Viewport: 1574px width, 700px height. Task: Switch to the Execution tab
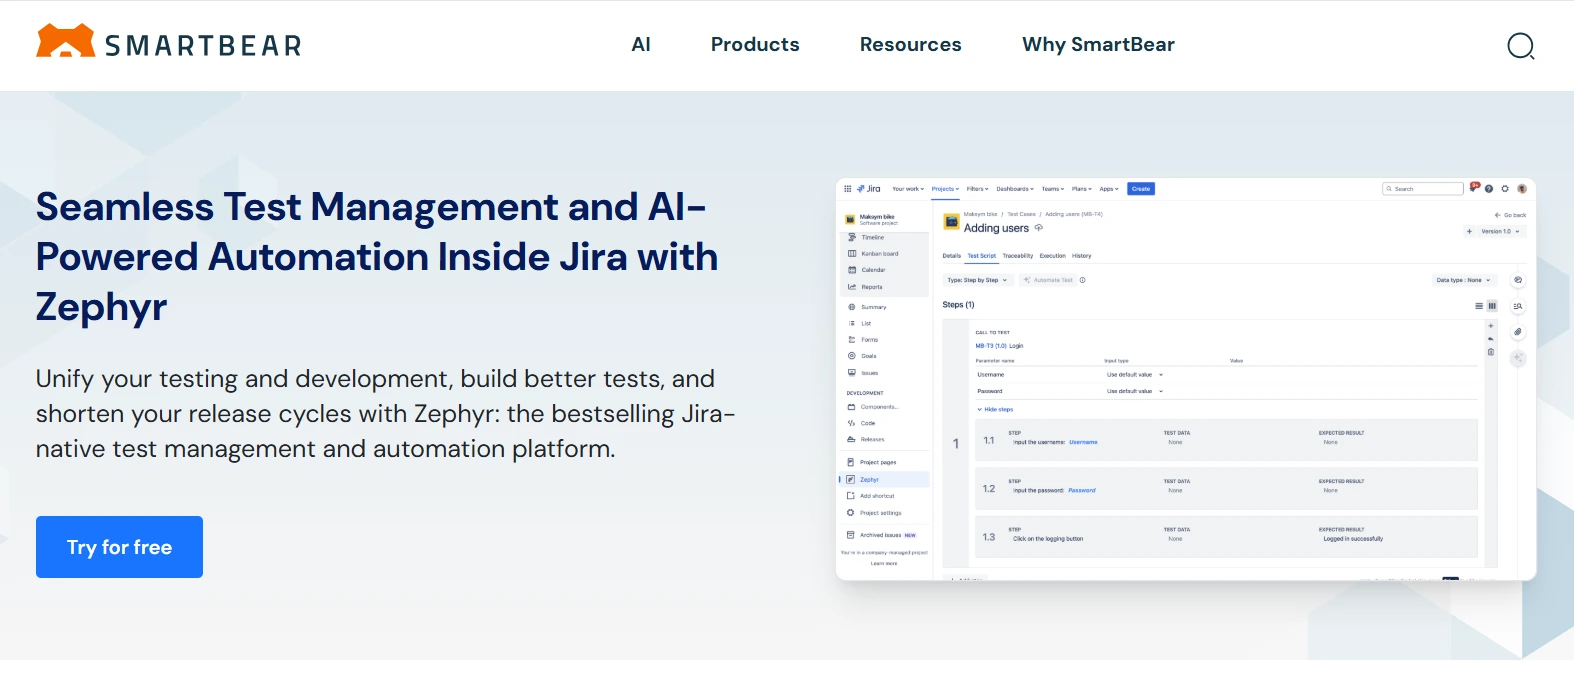click(x=1053, y=256)
